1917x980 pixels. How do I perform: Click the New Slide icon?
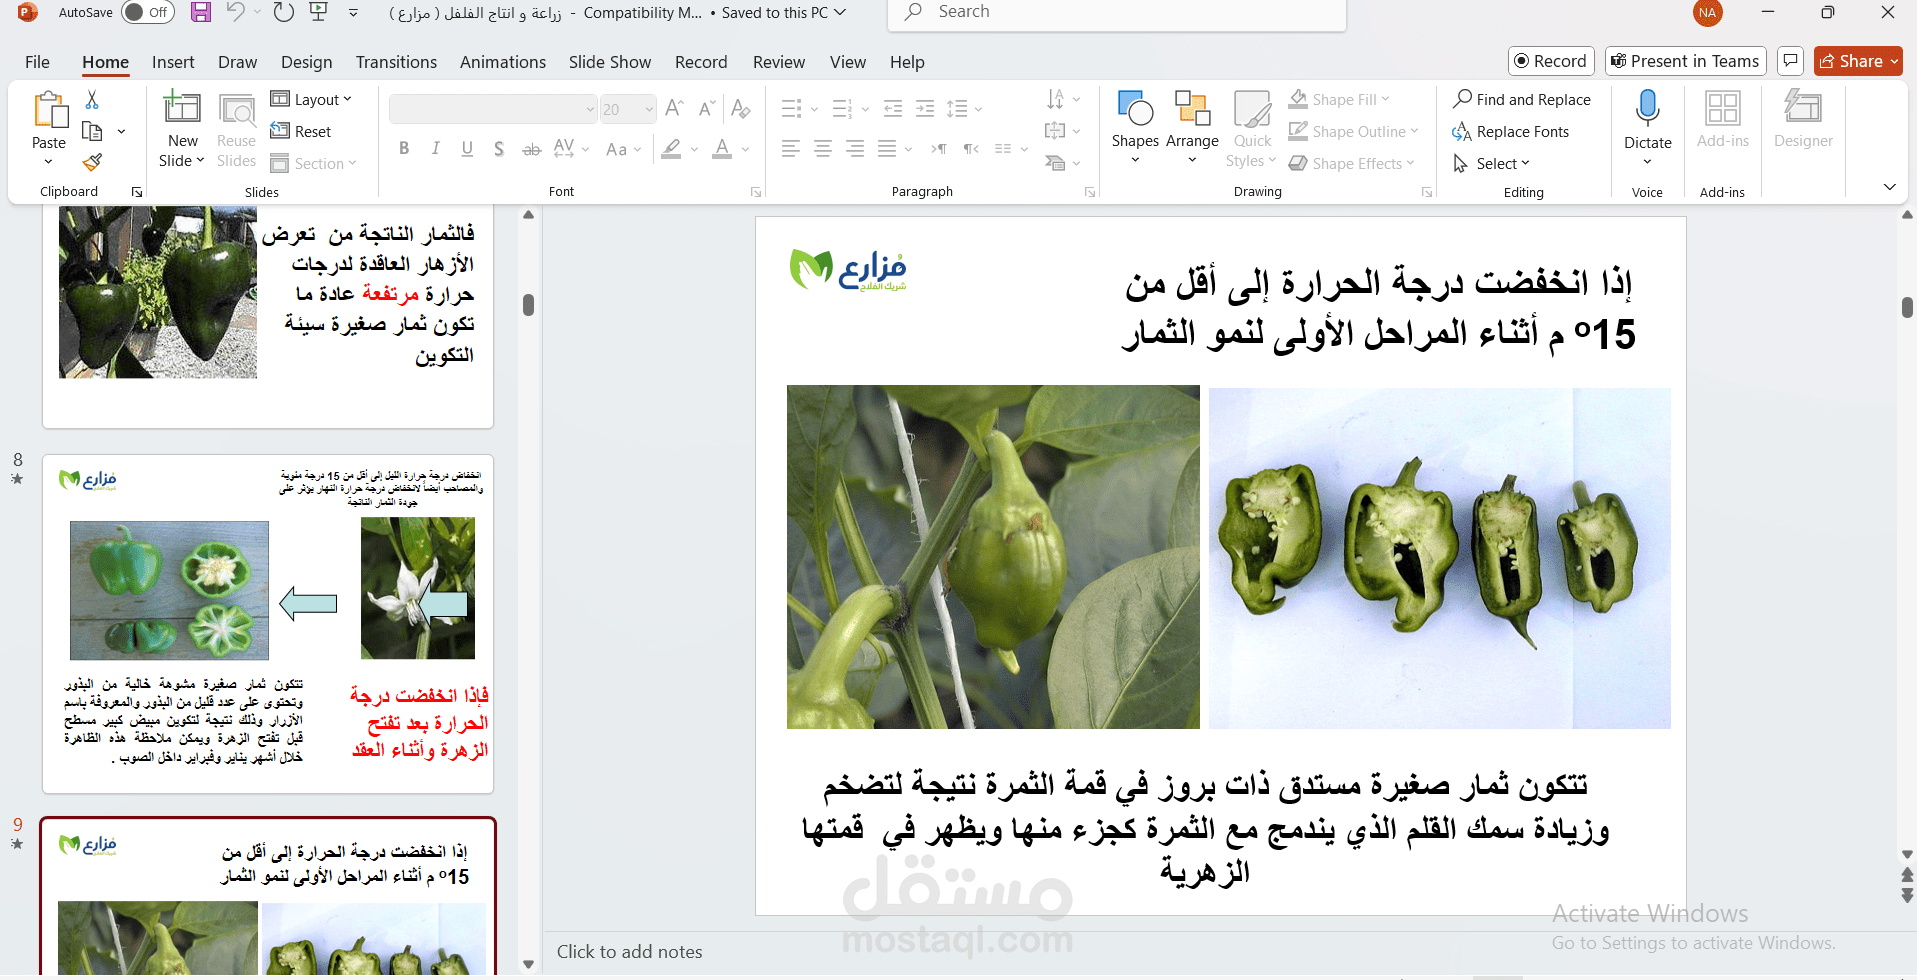point(182,108)
